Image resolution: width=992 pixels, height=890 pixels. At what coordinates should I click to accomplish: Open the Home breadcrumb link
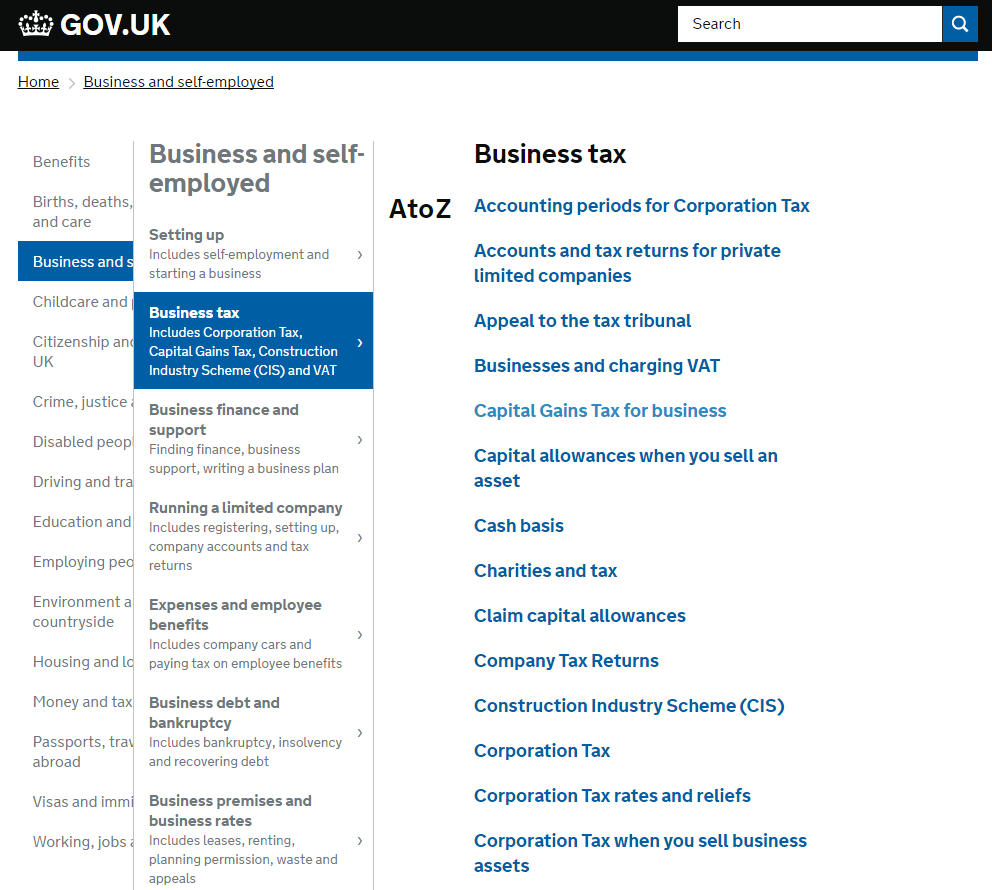(x=38, y=82)
